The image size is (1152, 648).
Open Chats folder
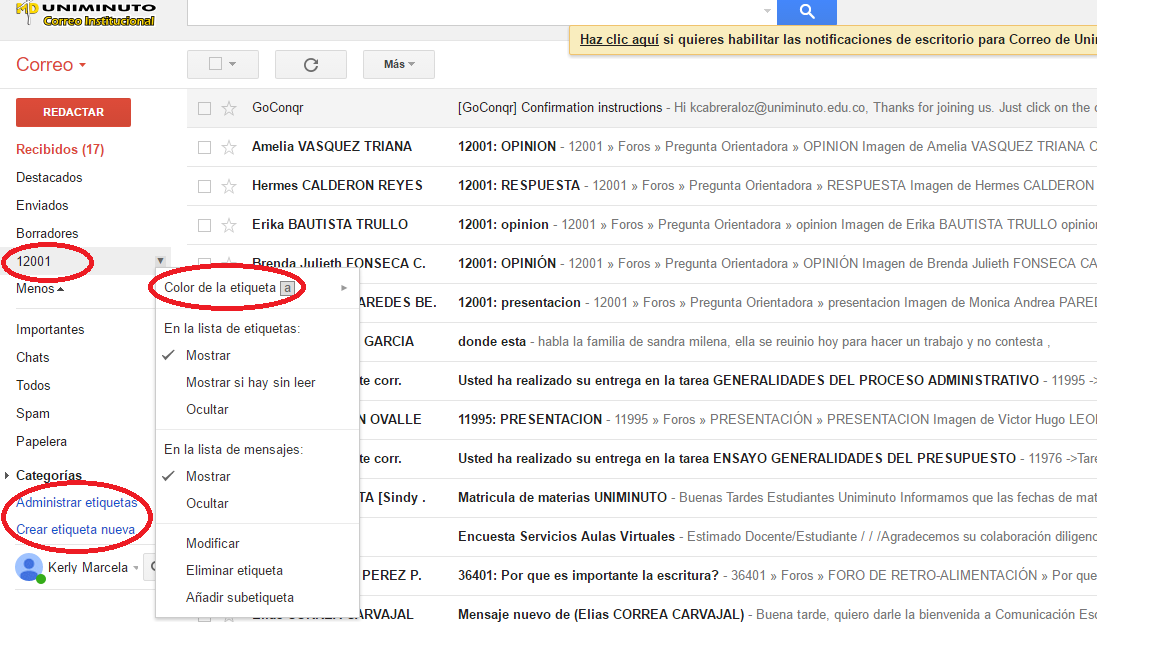pyautogui.click(x=32, y=358)
